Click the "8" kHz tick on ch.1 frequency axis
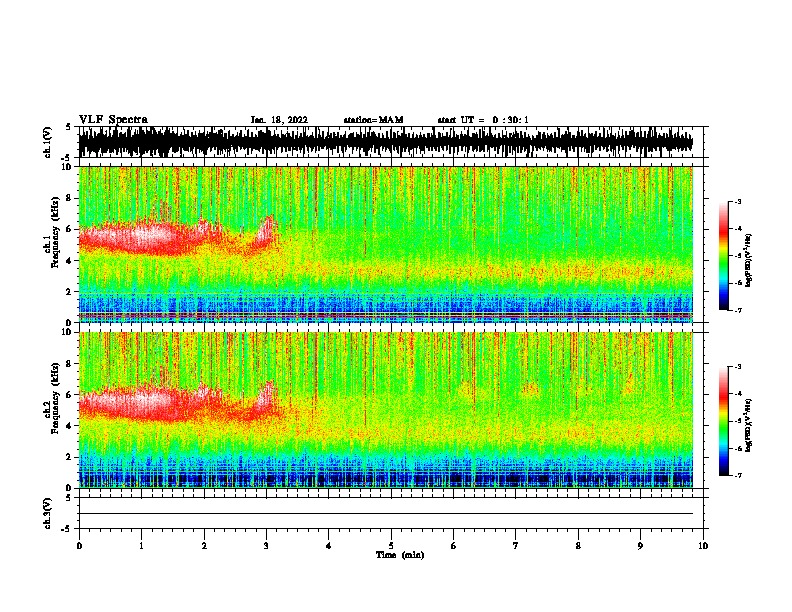Viewport: 792px width, 612px height. [x=70, y=198]
